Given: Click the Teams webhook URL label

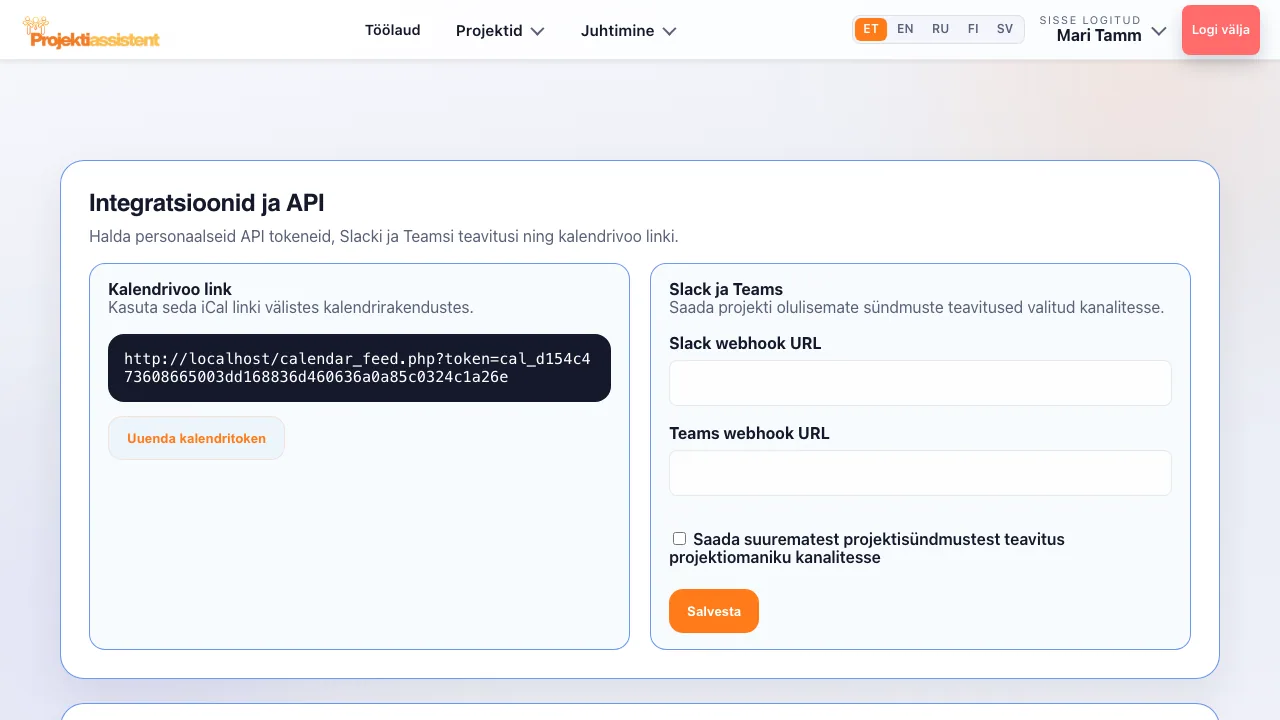Looking at the screenshot, I should coord(749,433).
